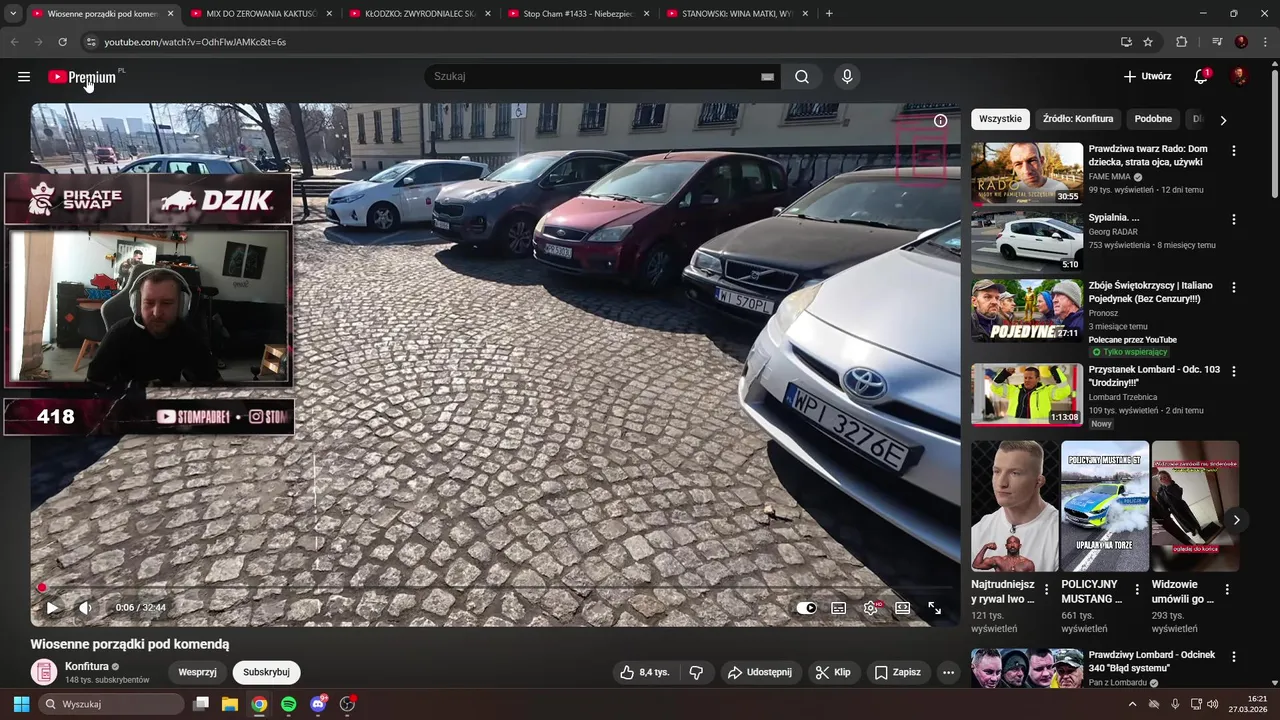This screenshot has height=720, width=1280.
Task: Play the video
Action: 52,608
